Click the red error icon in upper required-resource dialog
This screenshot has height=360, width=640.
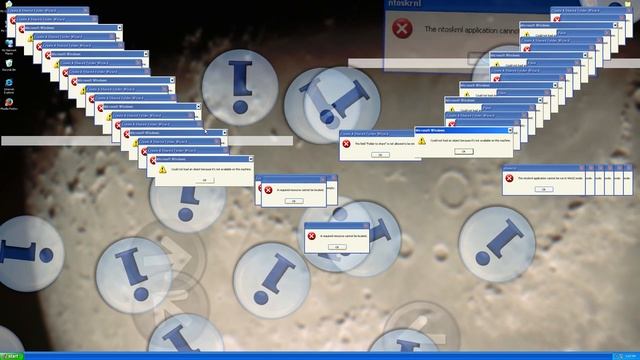tap(268, 190)
